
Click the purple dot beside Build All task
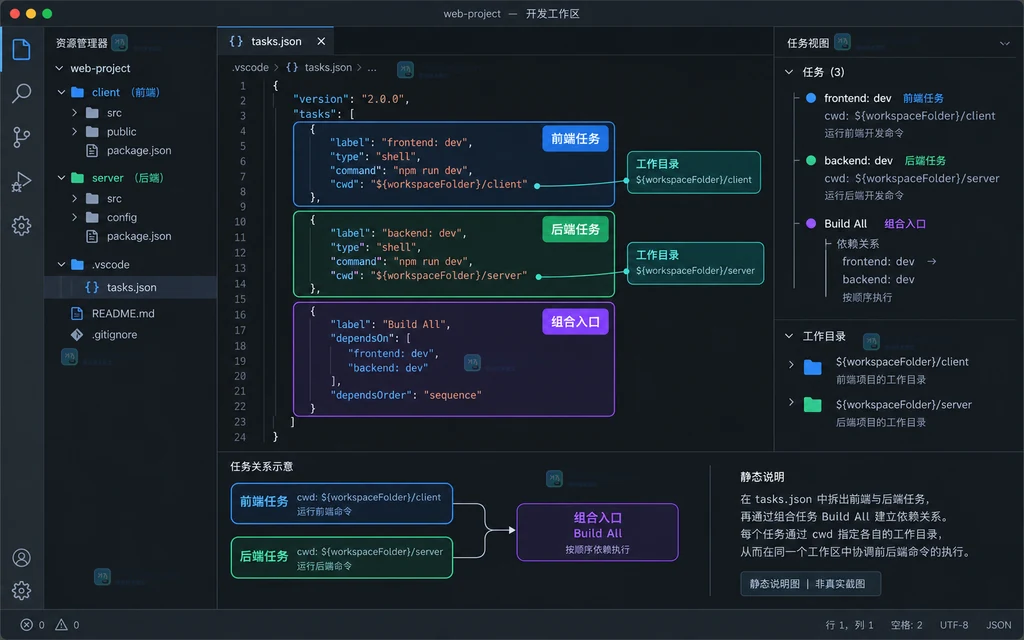[811, 223]
